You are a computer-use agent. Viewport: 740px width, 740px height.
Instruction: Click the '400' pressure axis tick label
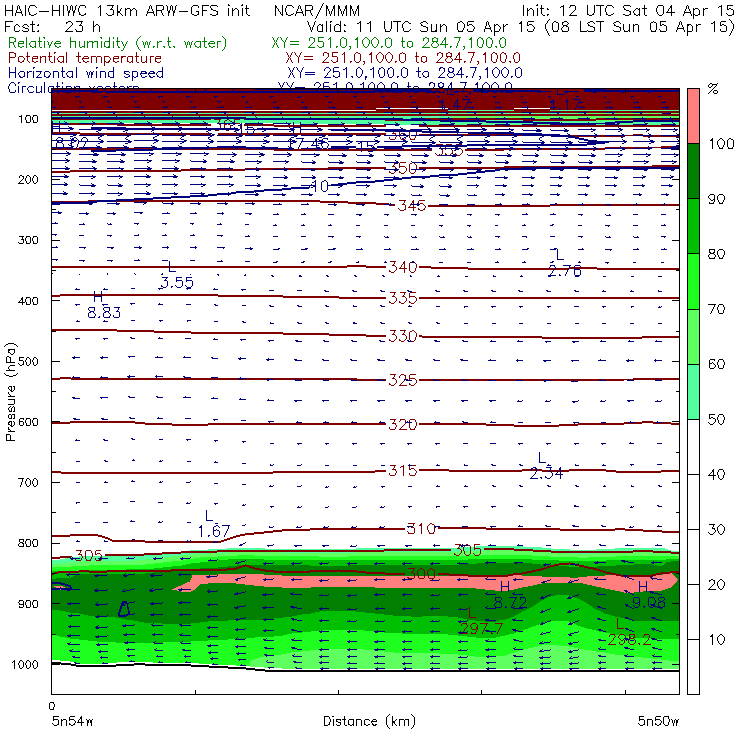coord(28,301)
